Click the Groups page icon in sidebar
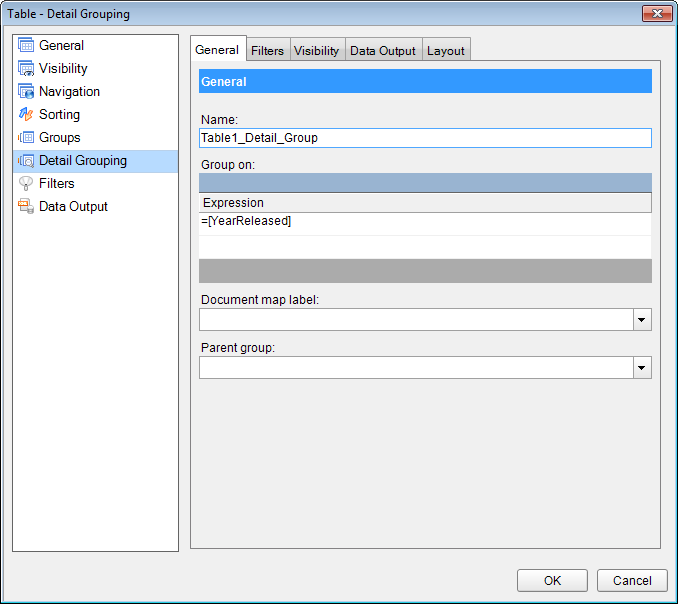The image size is (678, 604). (x=26, y=137)
